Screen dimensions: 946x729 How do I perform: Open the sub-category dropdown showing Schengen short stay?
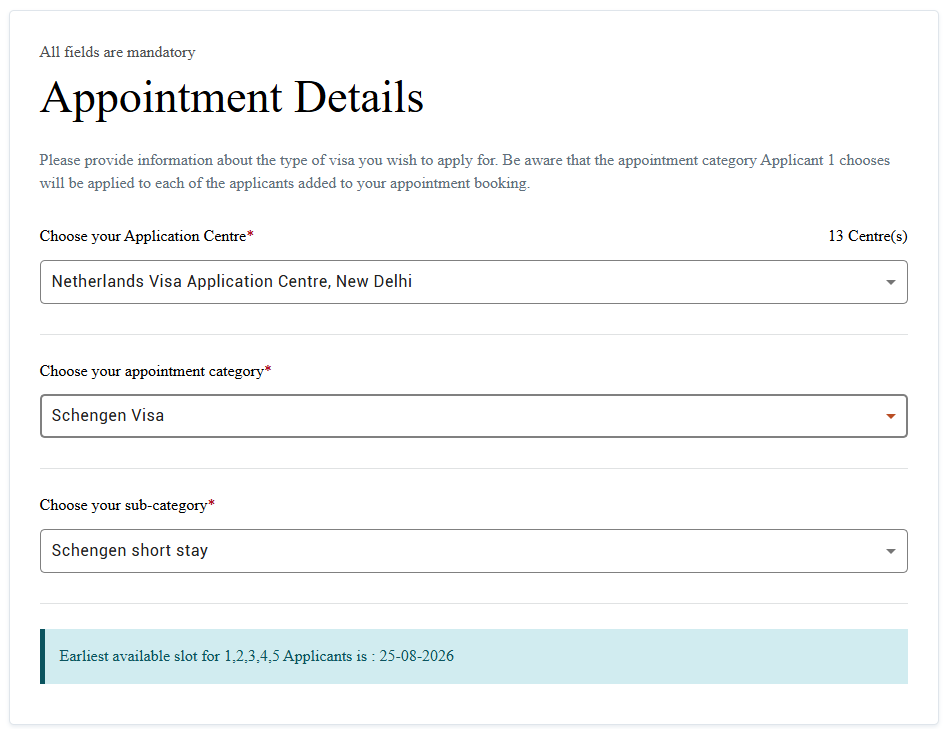click(x=474, y=551)
